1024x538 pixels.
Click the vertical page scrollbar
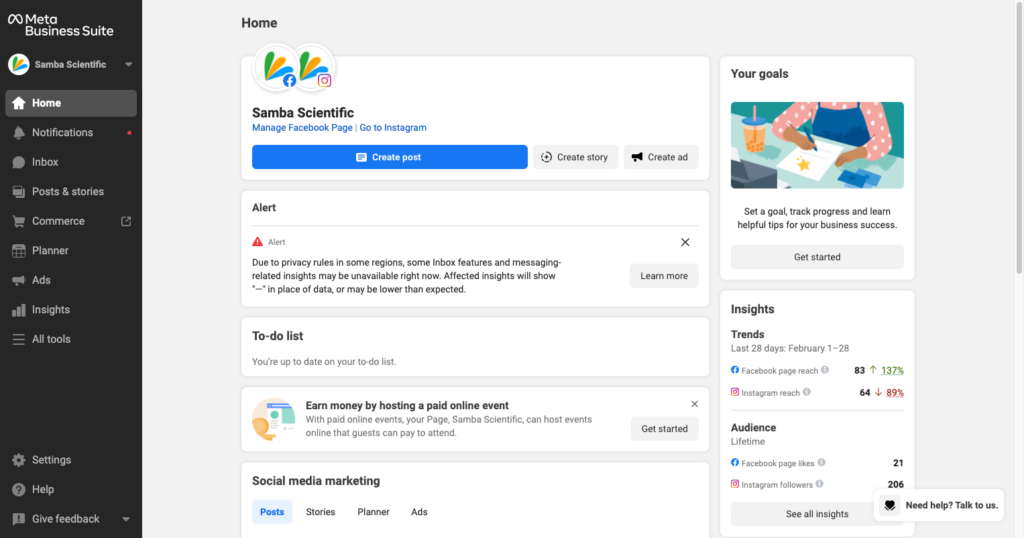click(1019, 137)
